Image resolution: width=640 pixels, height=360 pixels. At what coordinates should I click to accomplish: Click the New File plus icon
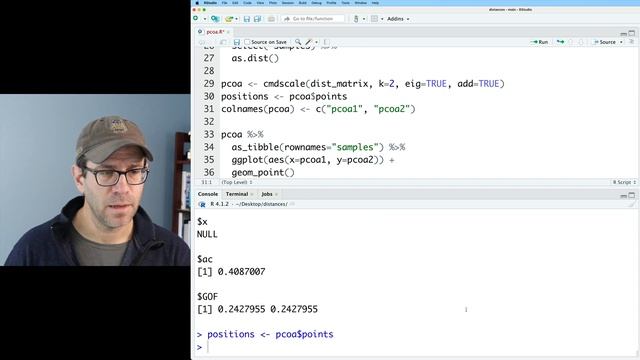[x=196, y=19]
